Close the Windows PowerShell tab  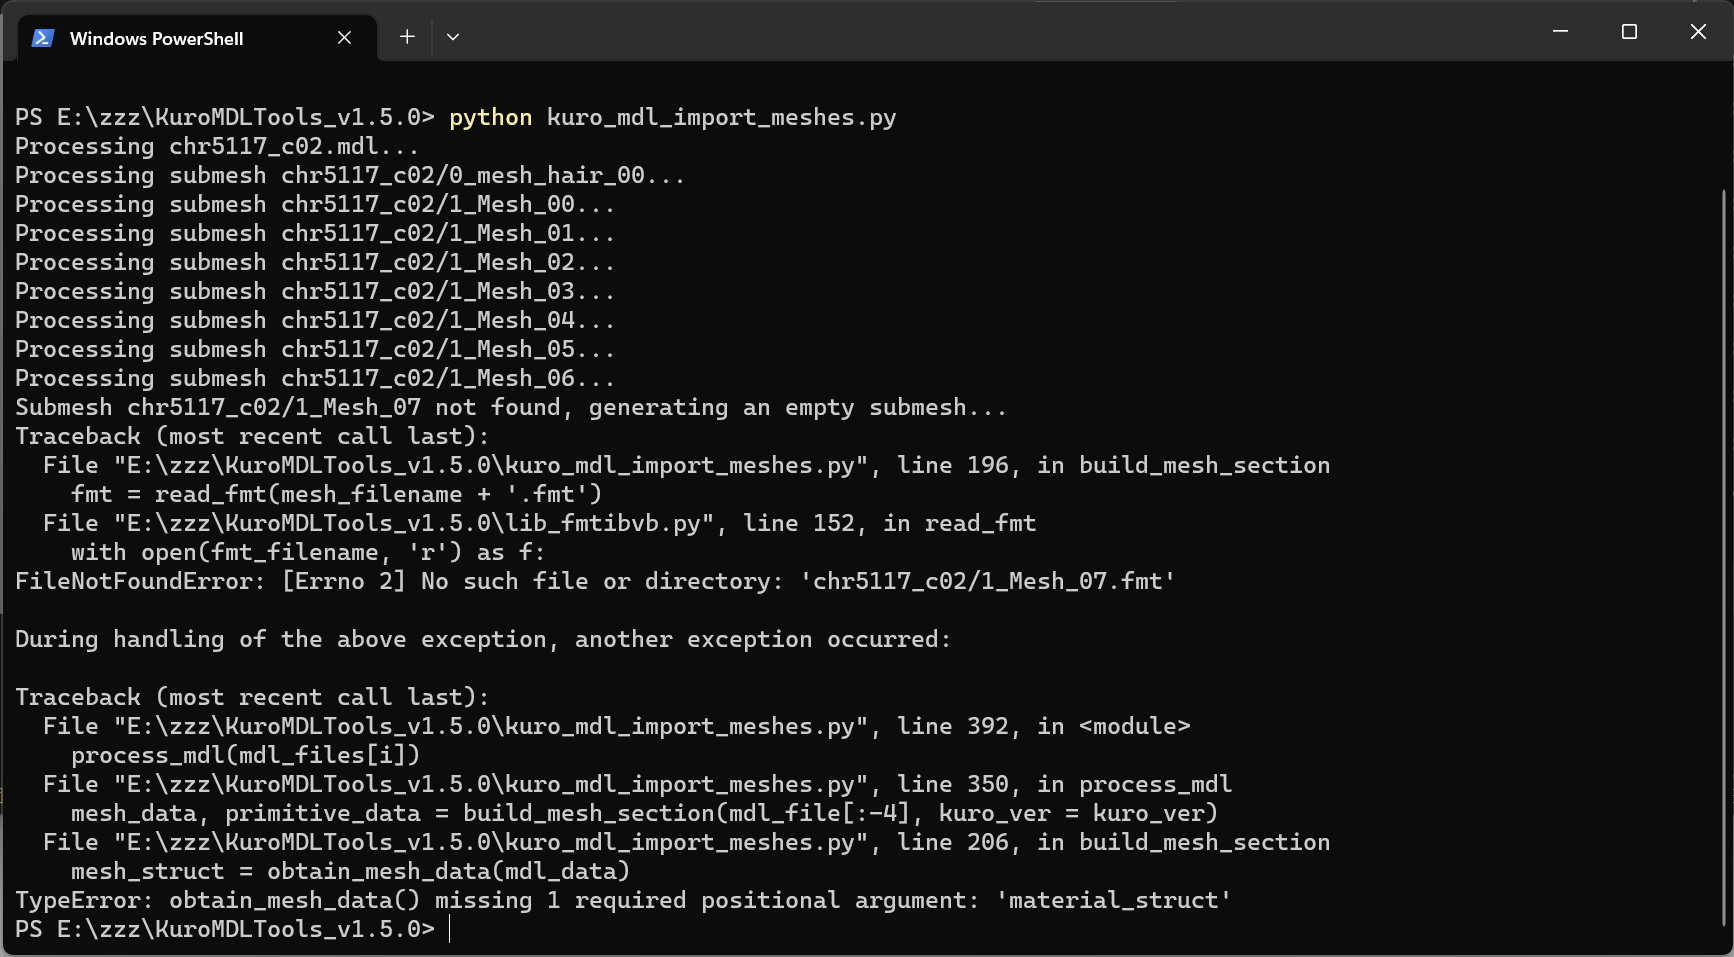point(344,37)
